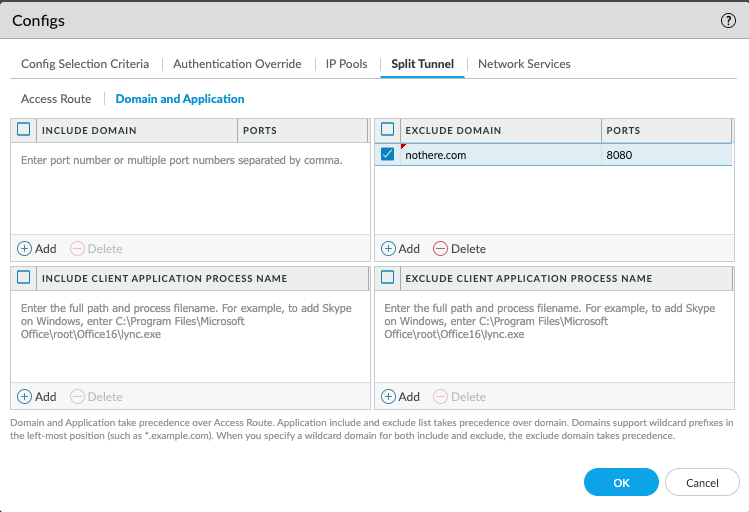Click the Include Domain column header
The width and height of the screenshot is (749, 512).
(137, 130)
